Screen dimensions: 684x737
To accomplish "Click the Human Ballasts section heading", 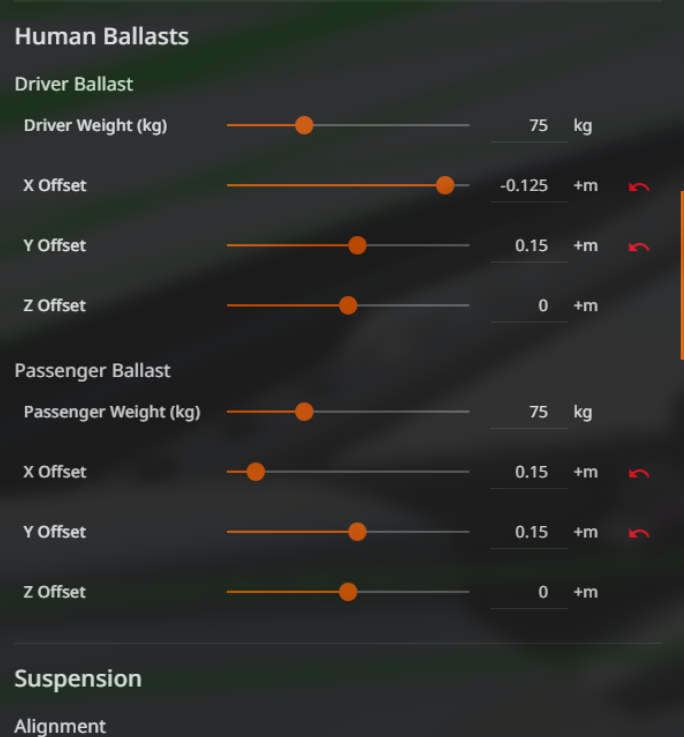I will [x=101, y=37].
